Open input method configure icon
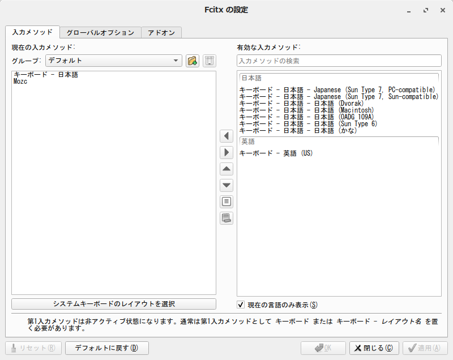This screenshot has width=453, height=360. coord(227,201)
